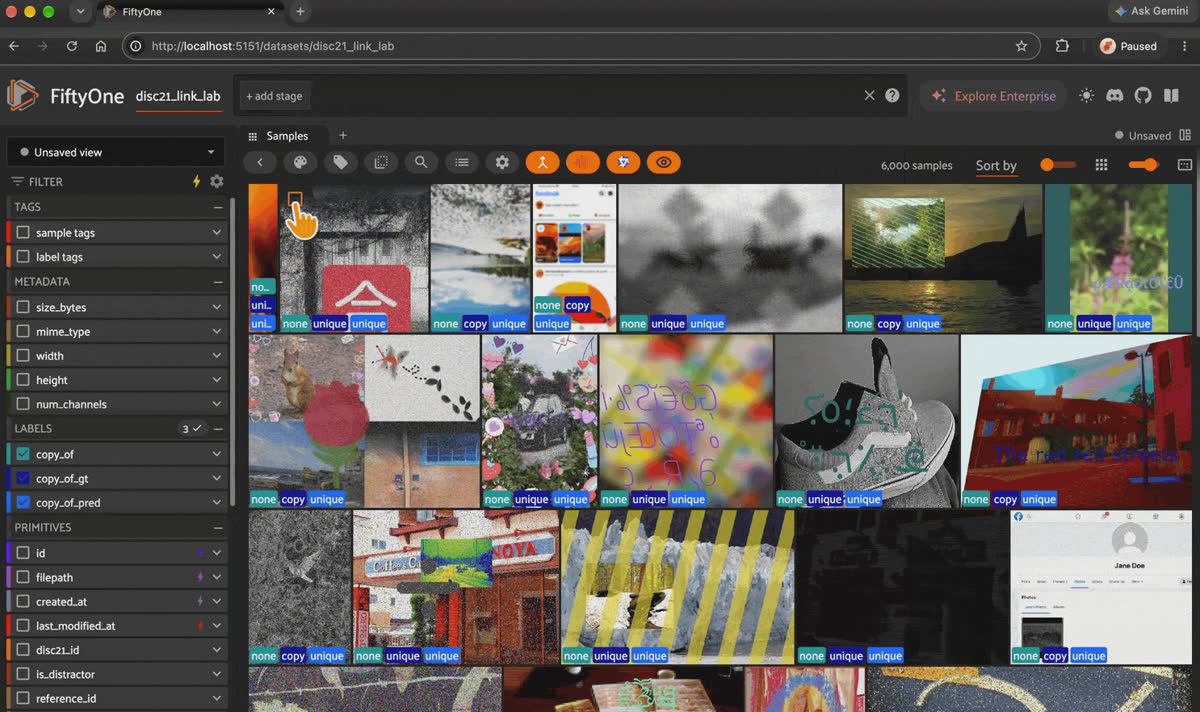Expand the width field filter

pos(217,356)
